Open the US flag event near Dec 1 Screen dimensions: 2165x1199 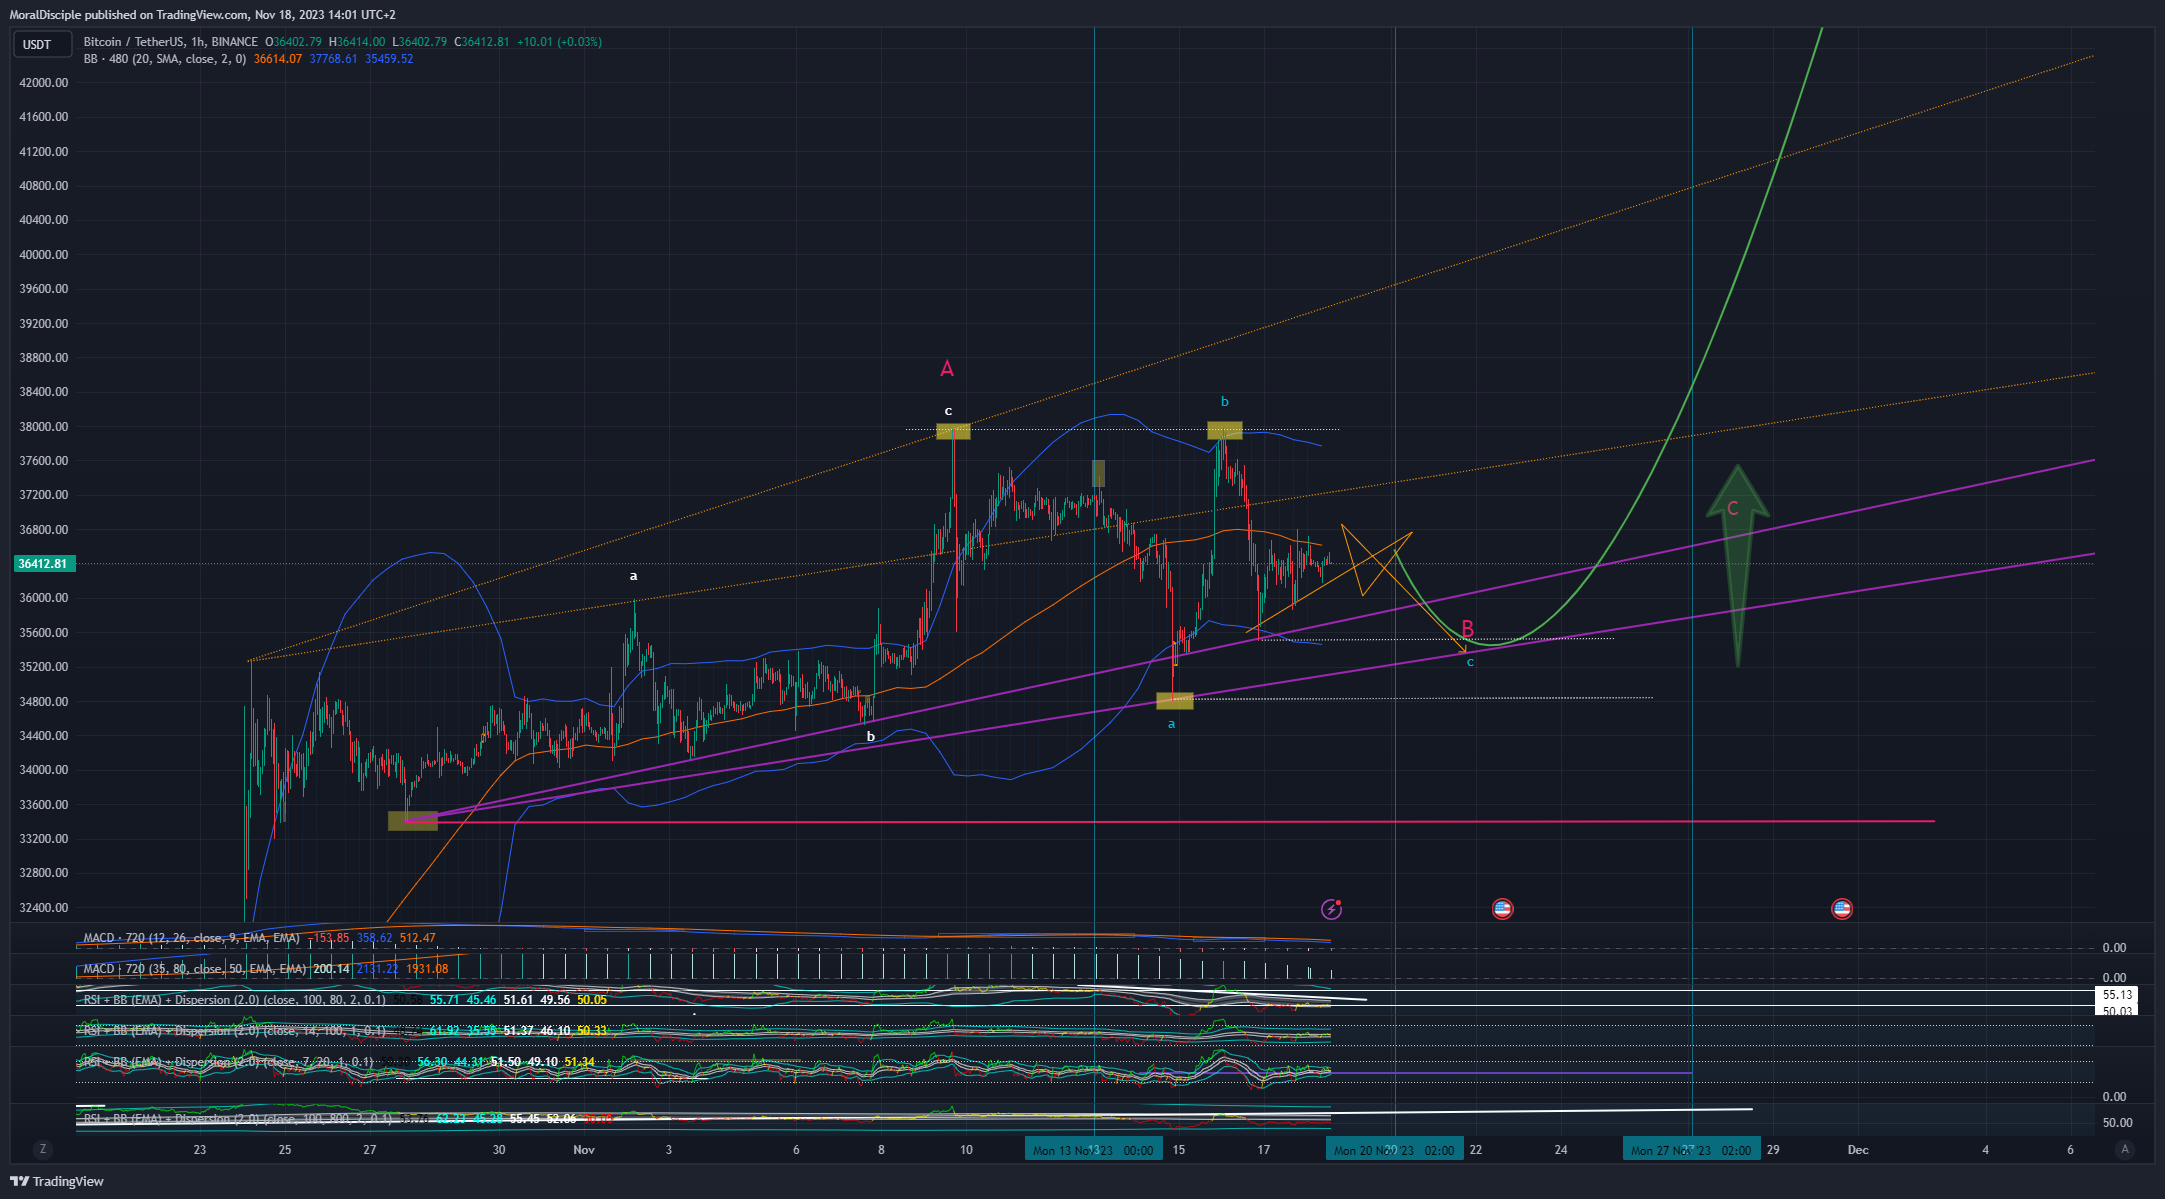(1842, 909)
